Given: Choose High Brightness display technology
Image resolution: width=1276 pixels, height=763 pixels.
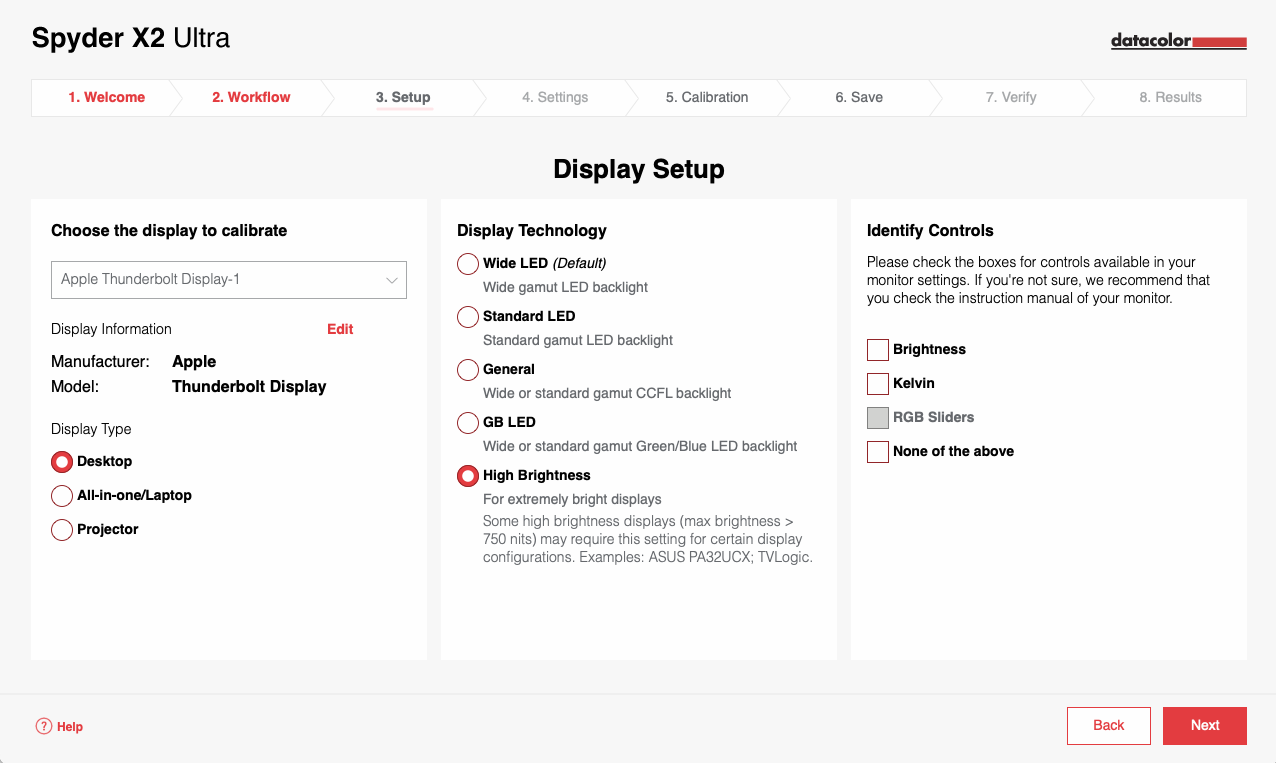Looking at the screenshot, I should point(468,476).
